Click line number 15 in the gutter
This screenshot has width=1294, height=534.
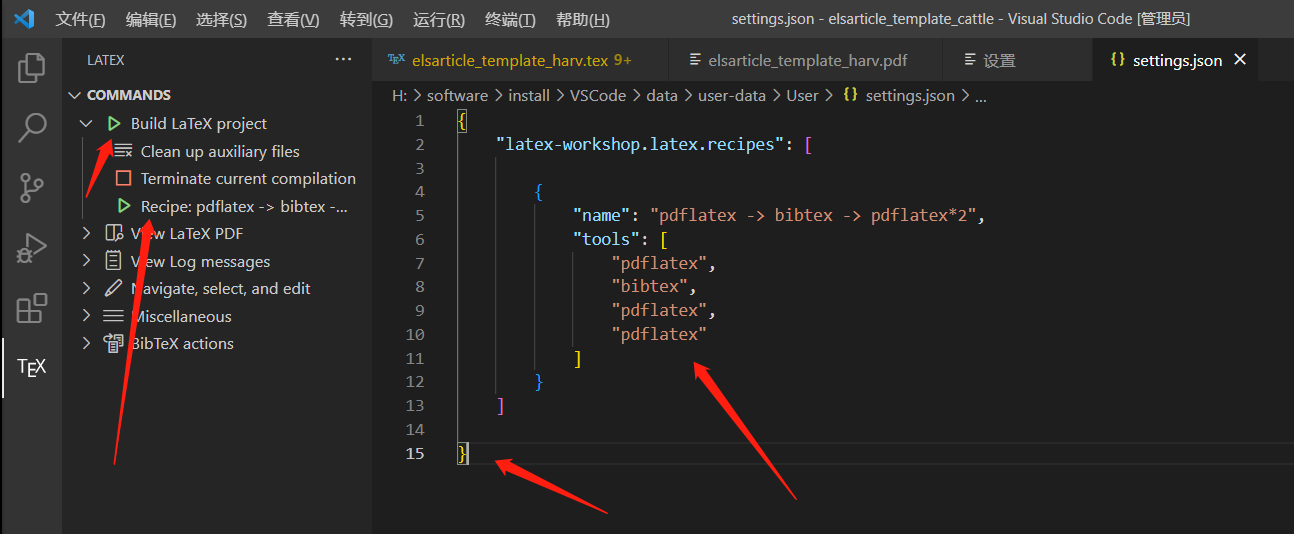click(415, 454)
